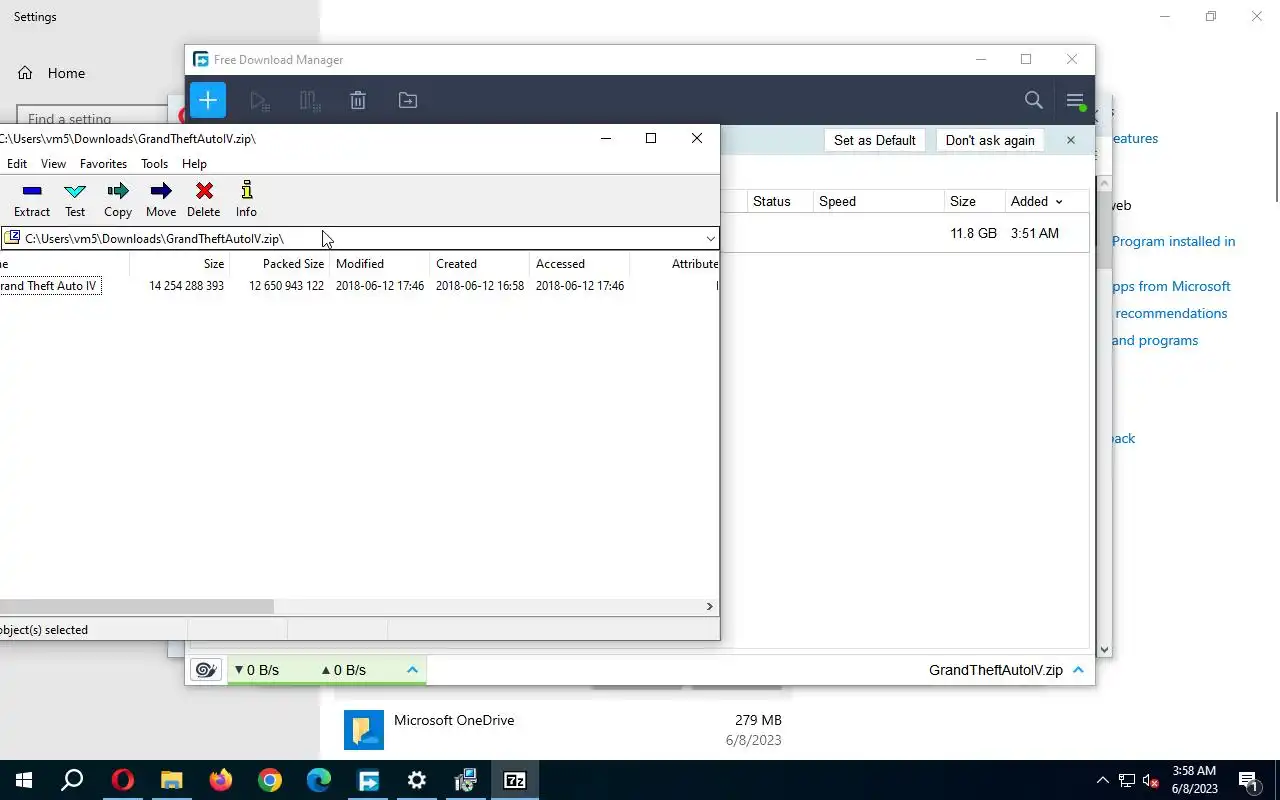This screenshot has height=800, width=1280.
Task: Sort downloads by Speed column
Action: (879, 201)
